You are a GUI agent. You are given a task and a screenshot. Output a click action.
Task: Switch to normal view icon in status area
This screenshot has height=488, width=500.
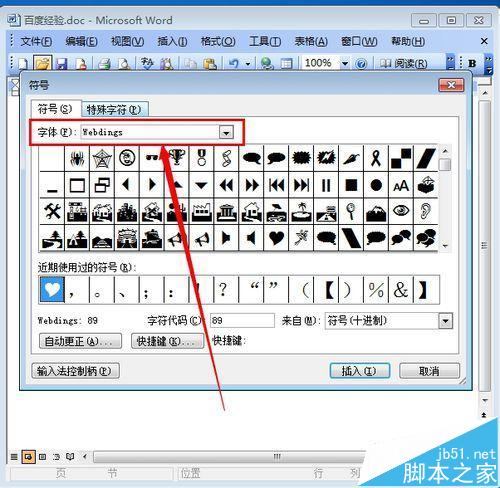click(14, 456)
